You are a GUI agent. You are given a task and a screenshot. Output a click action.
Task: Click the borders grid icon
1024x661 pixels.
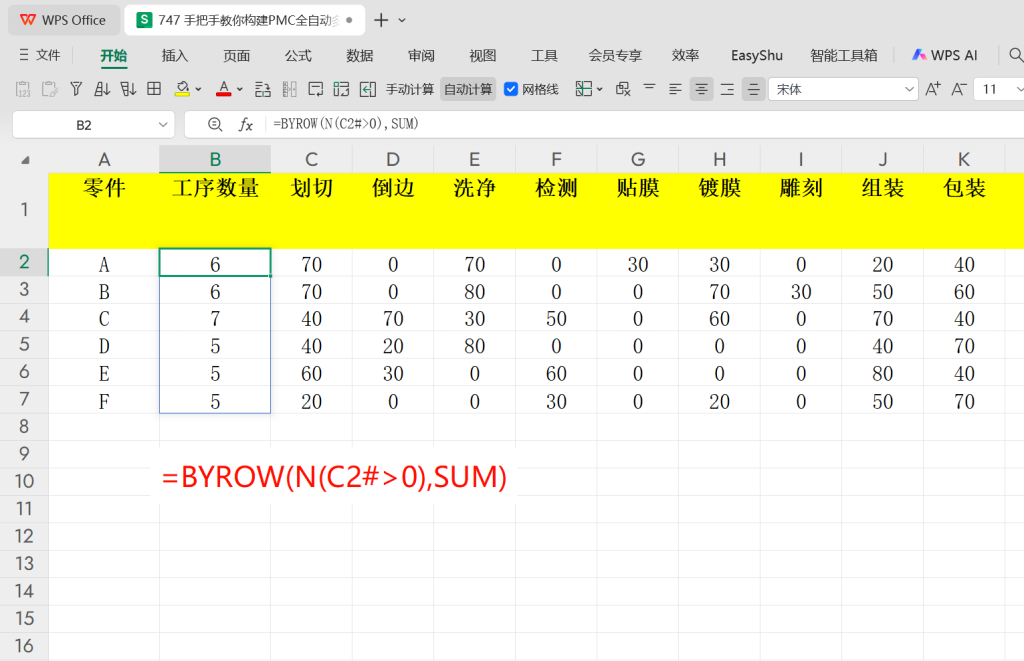point(154,89)
